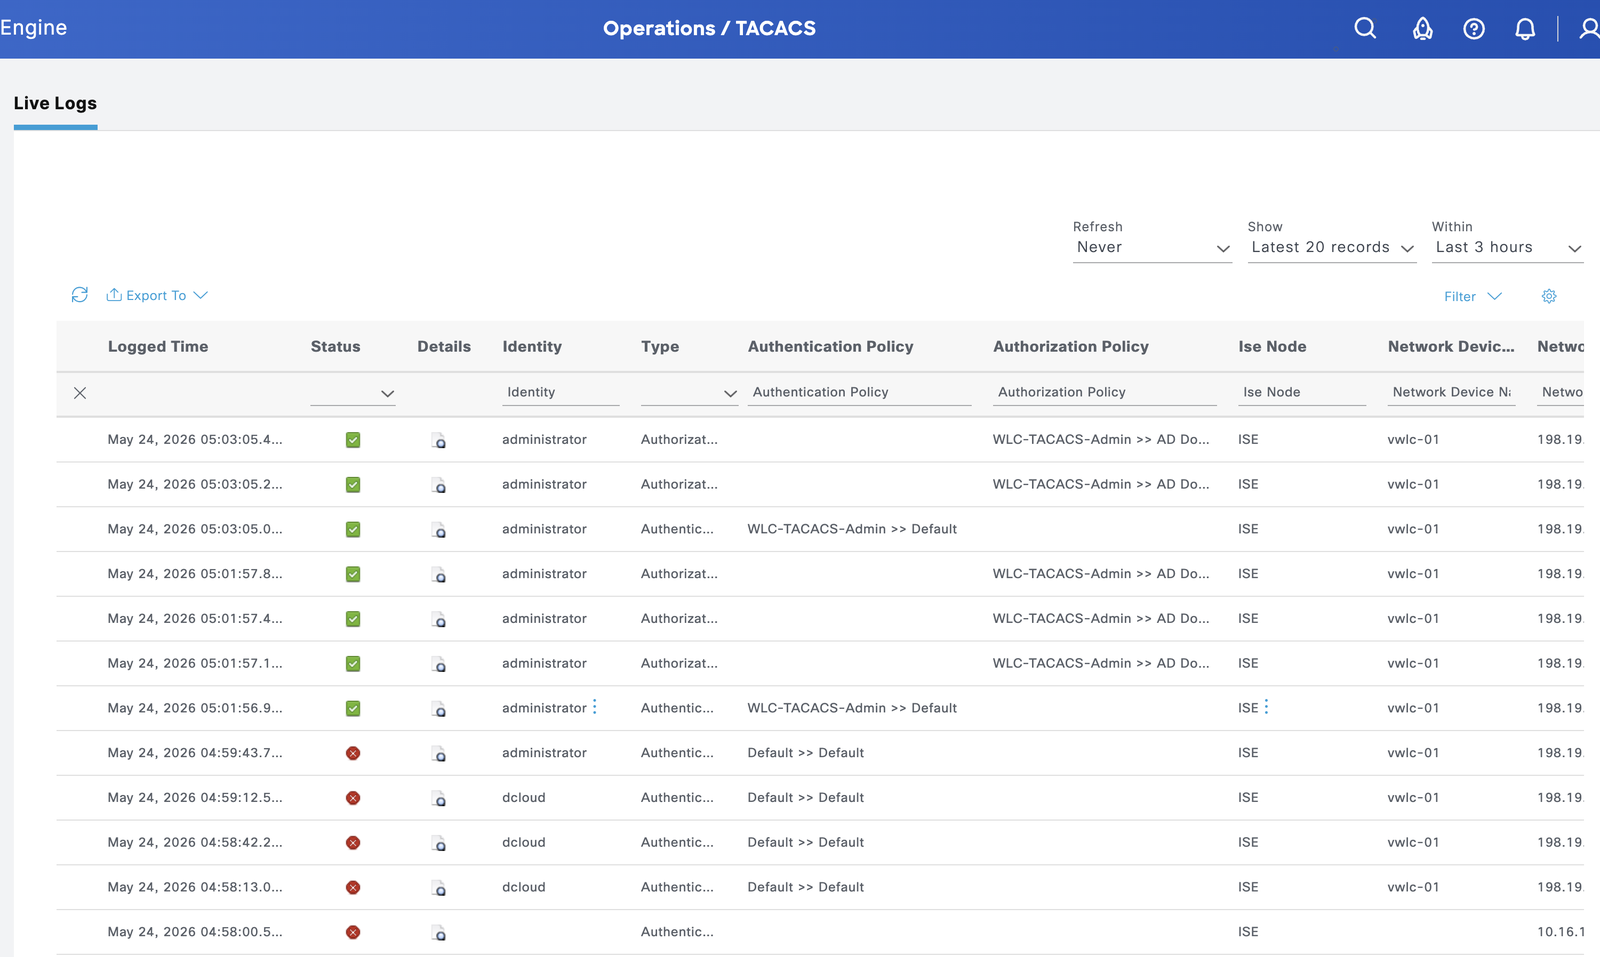Click the Identity filter input field
Screen dimensions: 1600x957
[x=561, y=392]
